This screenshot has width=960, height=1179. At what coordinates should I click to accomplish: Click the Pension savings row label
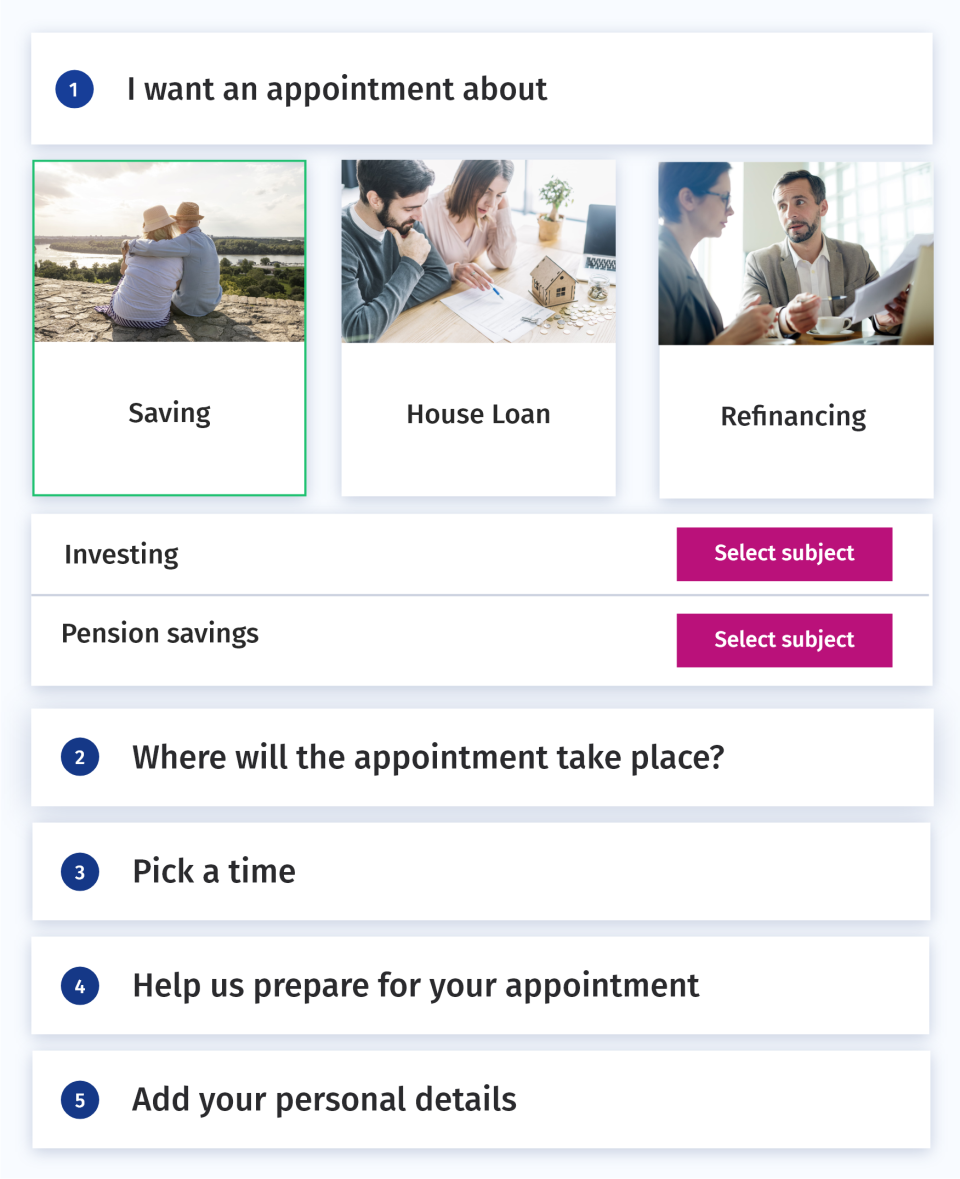(160, 633)
